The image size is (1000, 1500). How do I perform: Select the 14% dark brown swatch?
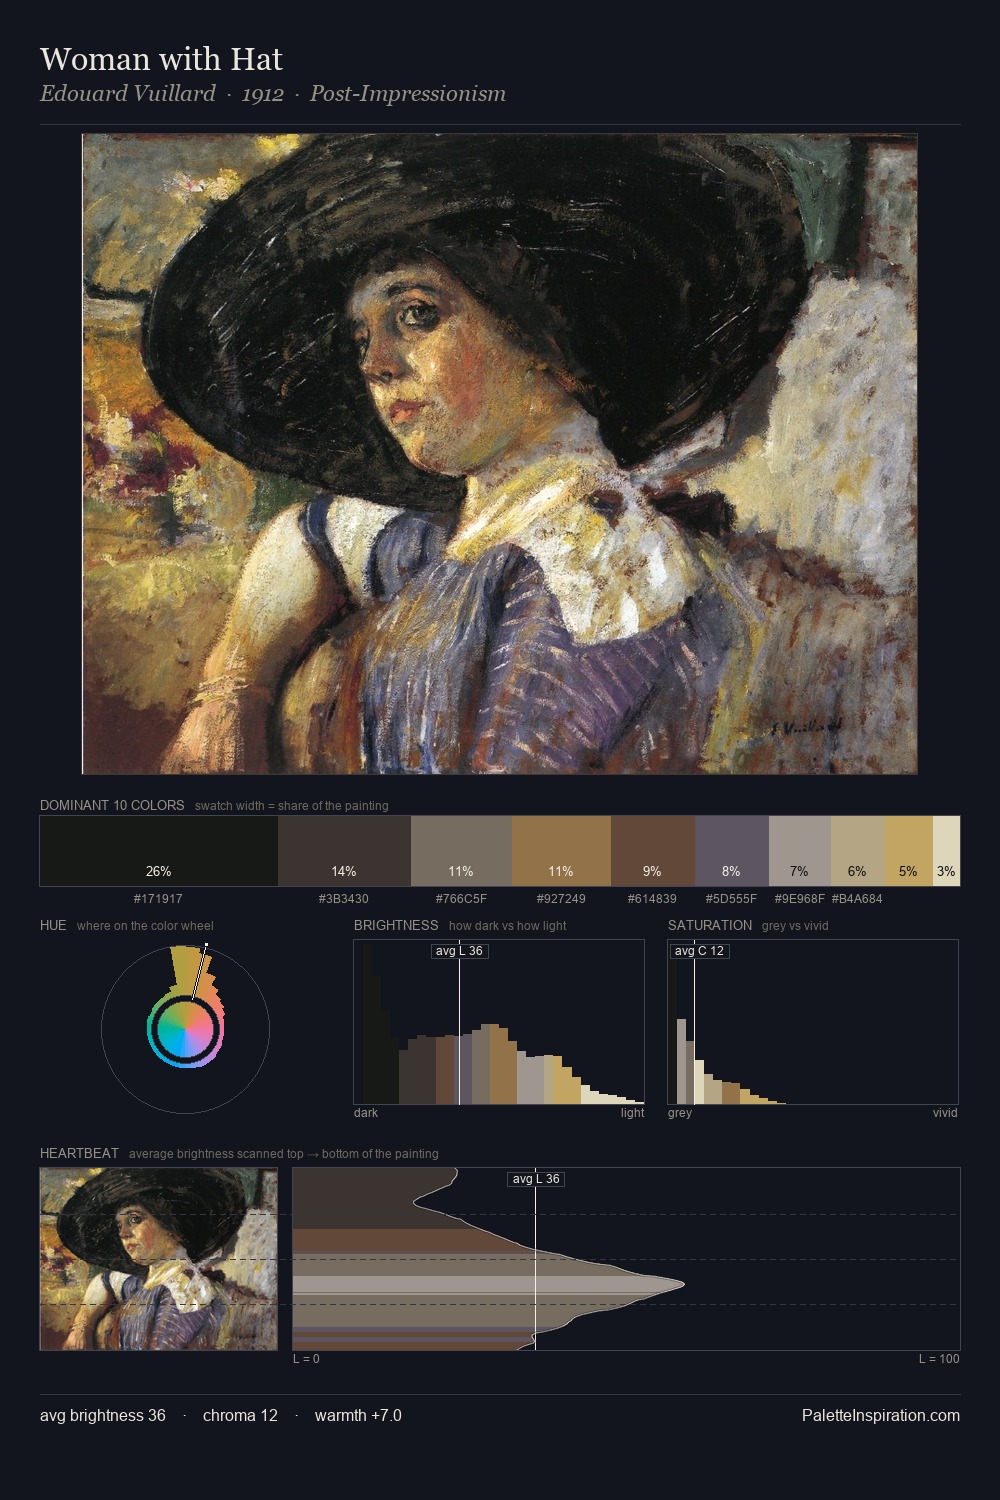[x=344, y=851]
